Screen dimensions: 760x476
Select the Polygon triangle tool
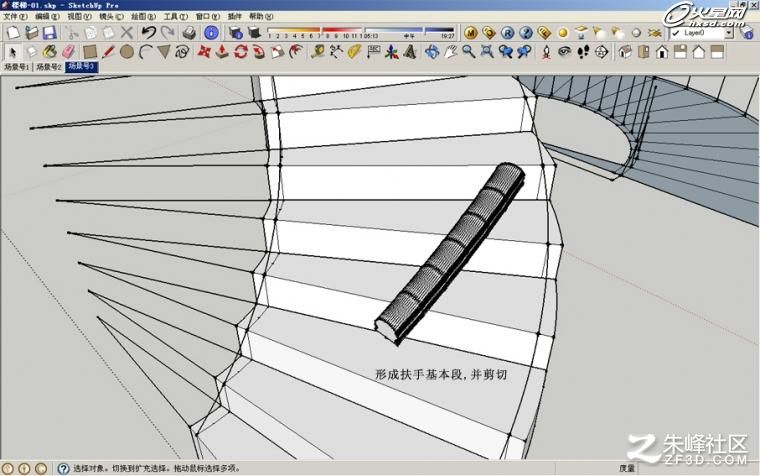pyautogui.click(x=164, y=51)
